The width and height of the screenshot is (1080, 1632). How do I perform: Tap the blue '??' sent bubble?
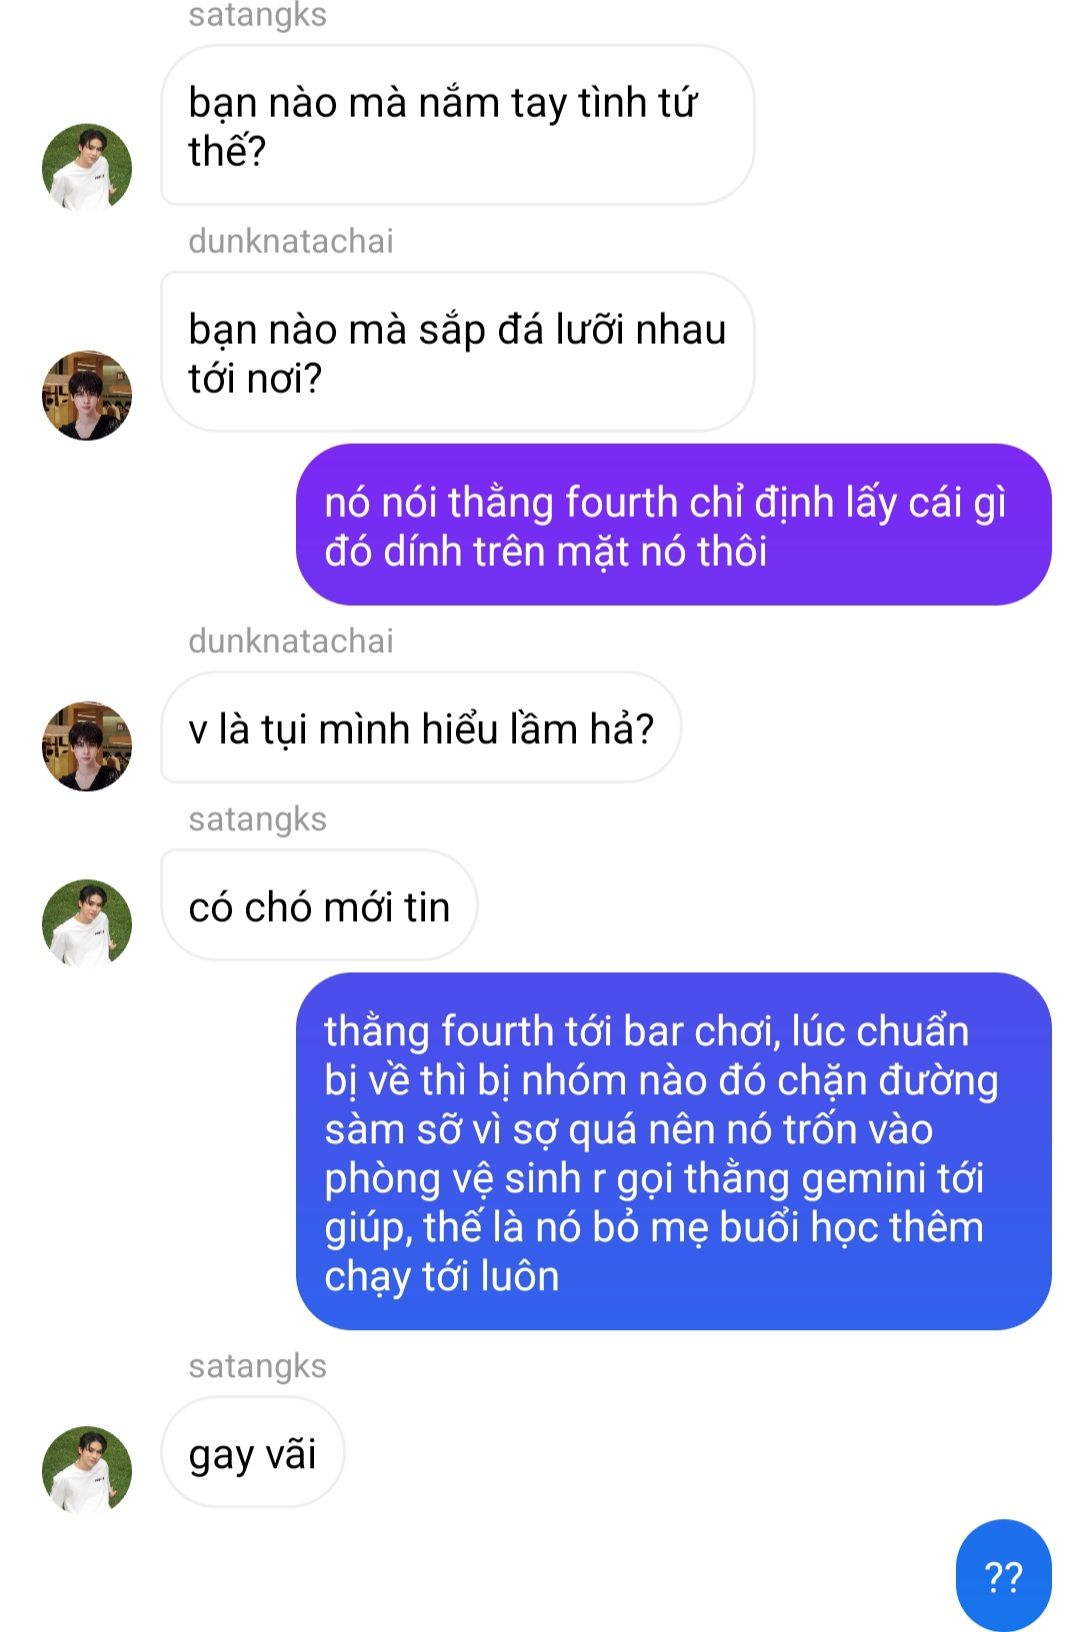(x=1004, y=1576)
